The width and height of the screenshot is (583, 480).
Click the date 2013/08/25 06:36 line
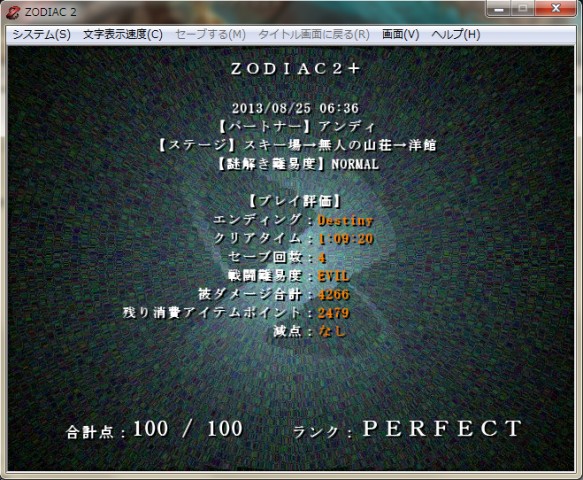pyautogui.click(x=295, y=109)
